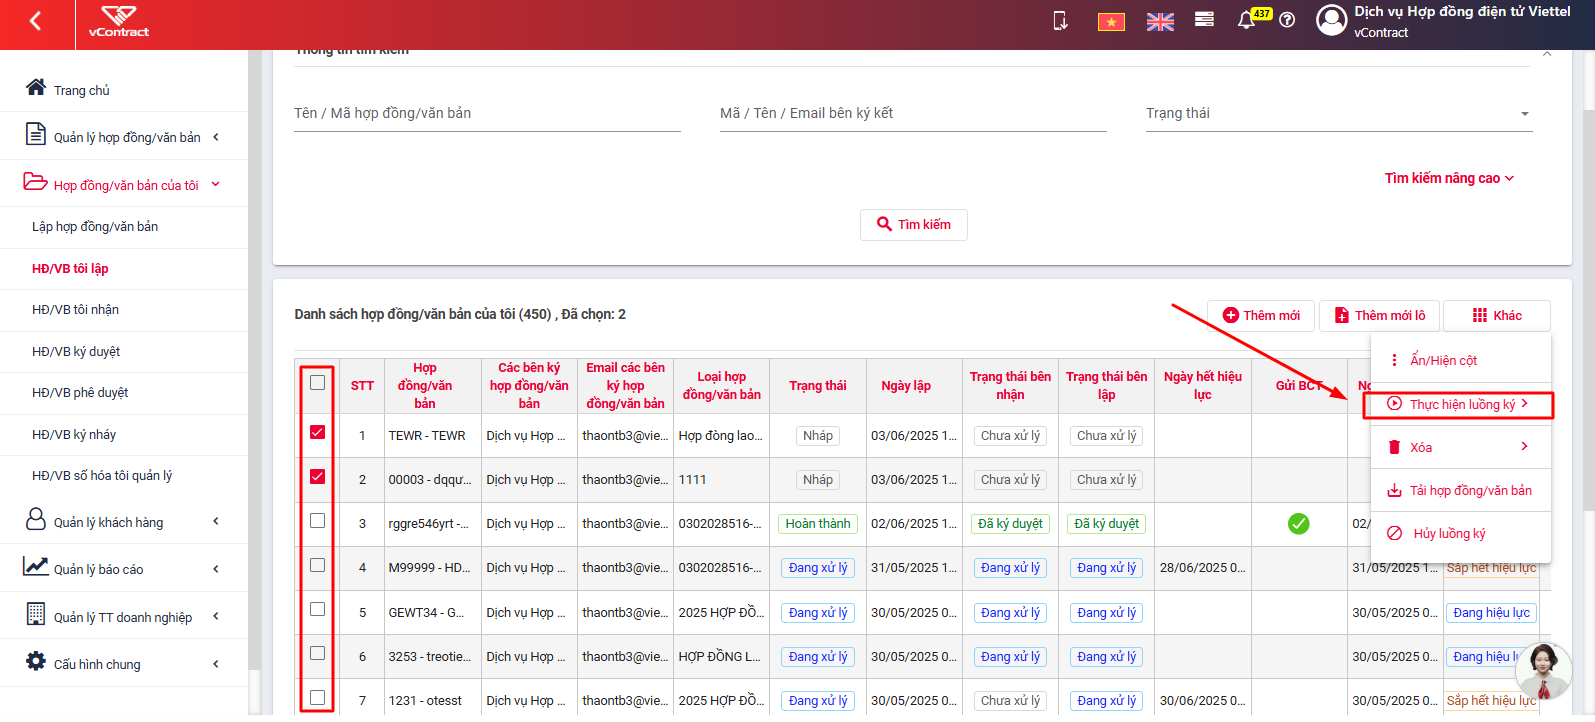Click the back arrow in the header
Viewport: 1595px width, 722px height.
point(36,21)
